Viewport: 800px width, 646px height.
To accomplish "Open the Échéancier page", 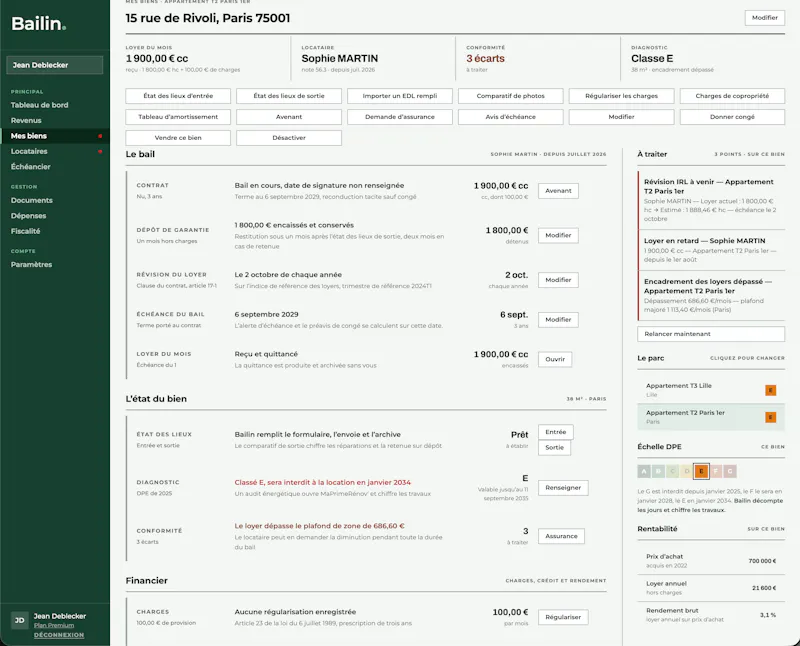I will point(31,166).
